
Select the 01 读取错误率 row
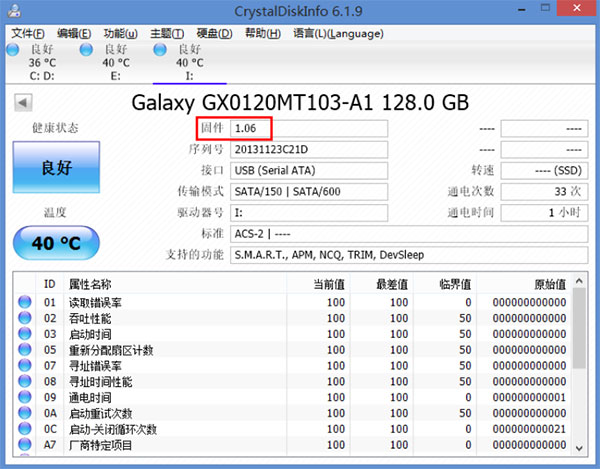tap(292, 303)
